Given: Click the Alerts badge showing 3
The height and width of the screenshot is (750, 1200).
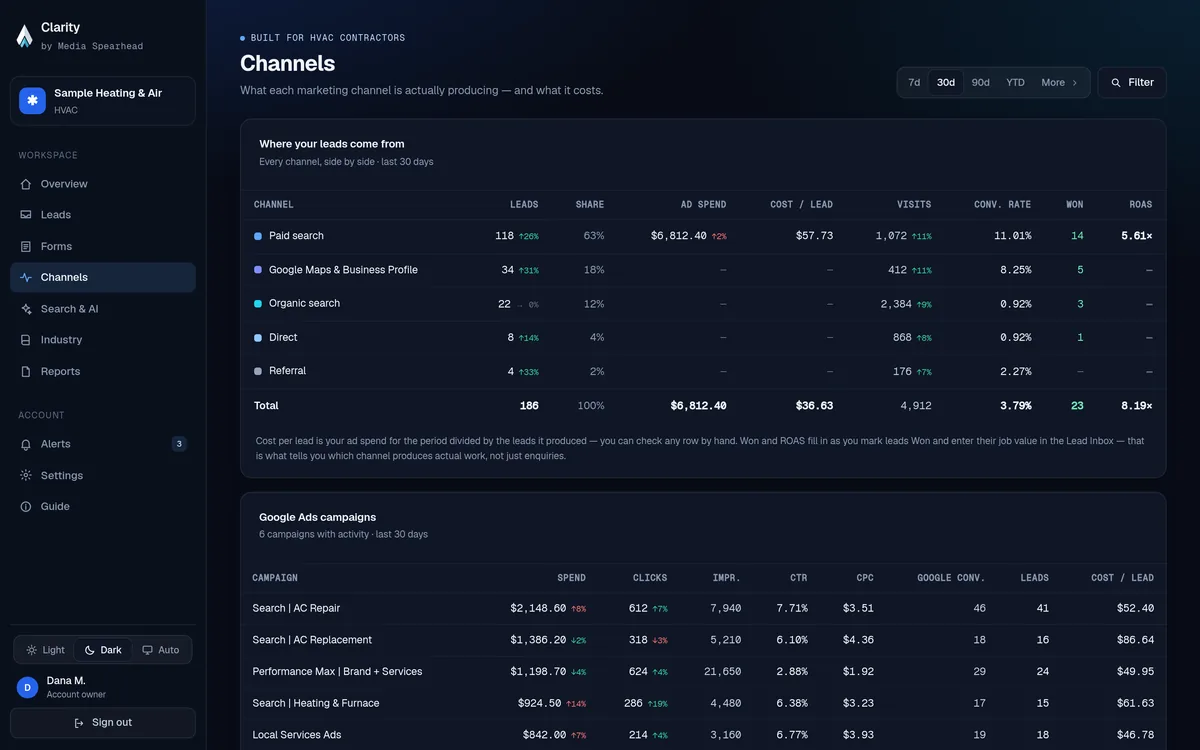Looking at the screenshot, I should tap(179, 444).
